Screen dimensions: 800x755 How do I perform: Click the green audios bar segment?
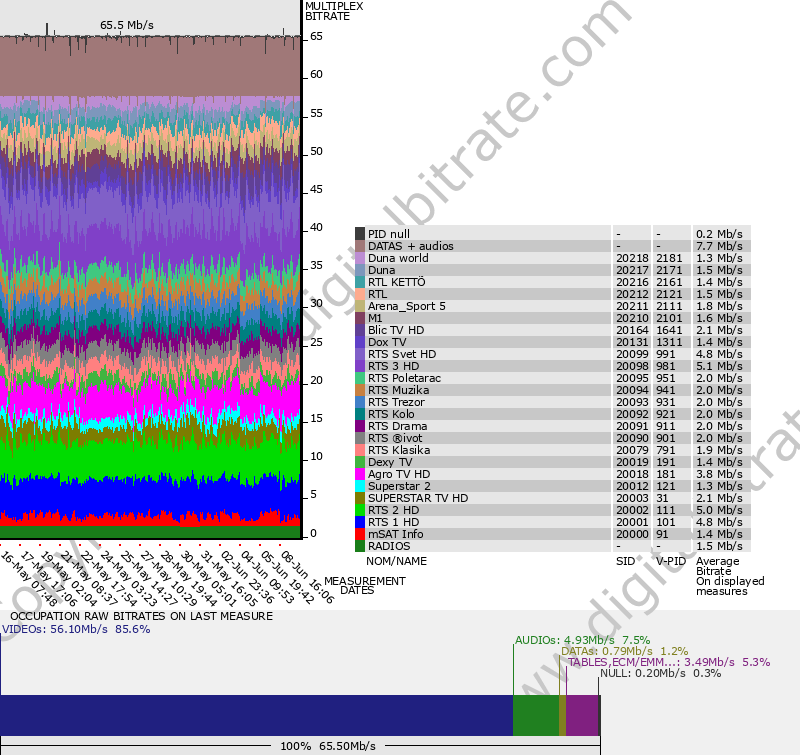[536, 715]
